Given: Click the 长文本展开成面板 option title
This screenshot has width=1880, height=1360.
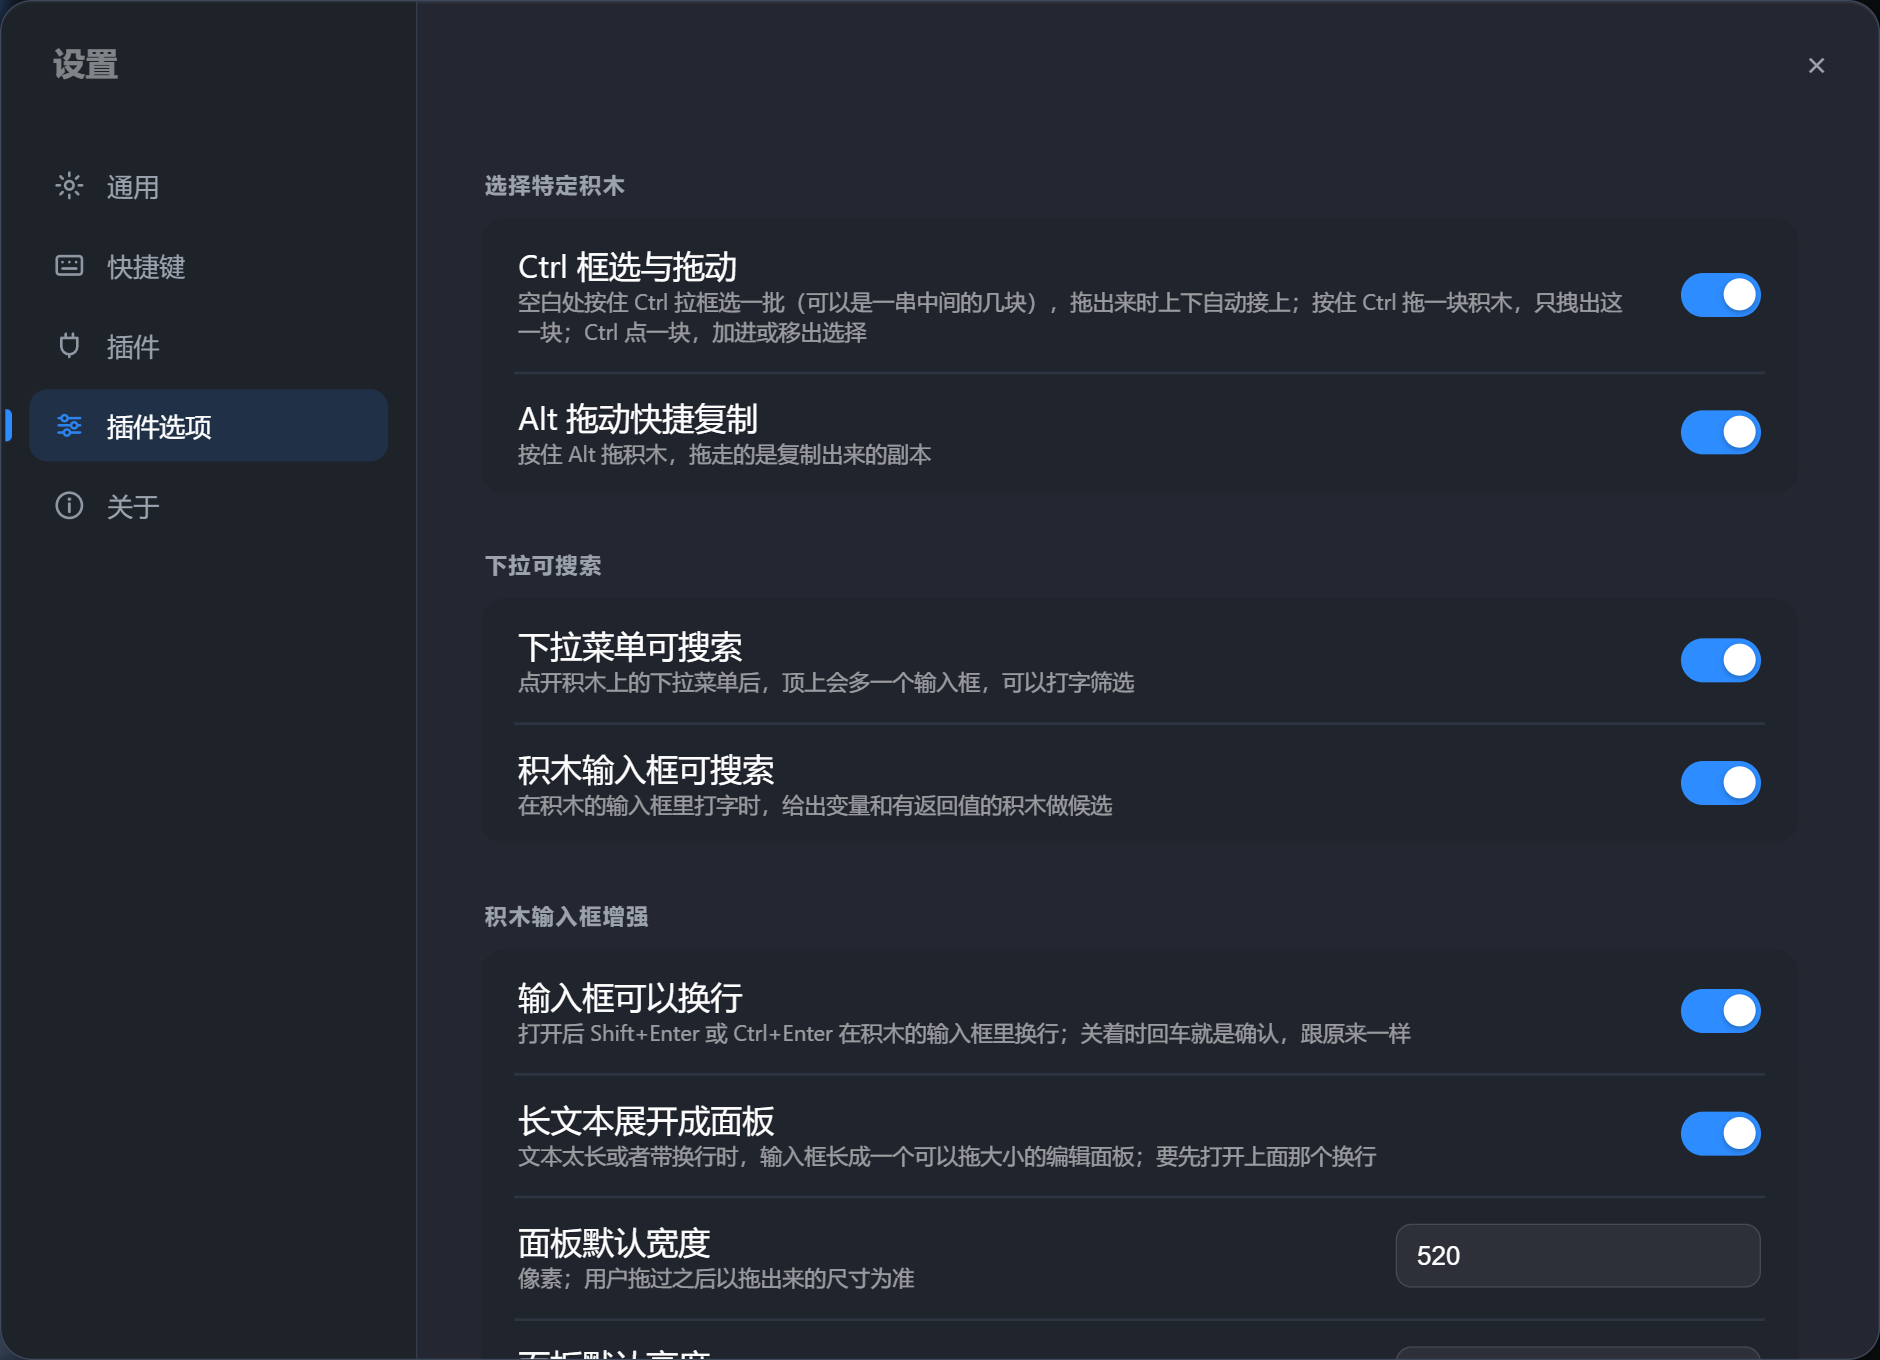Looking at the screenshot, I should coord(646,1121).
